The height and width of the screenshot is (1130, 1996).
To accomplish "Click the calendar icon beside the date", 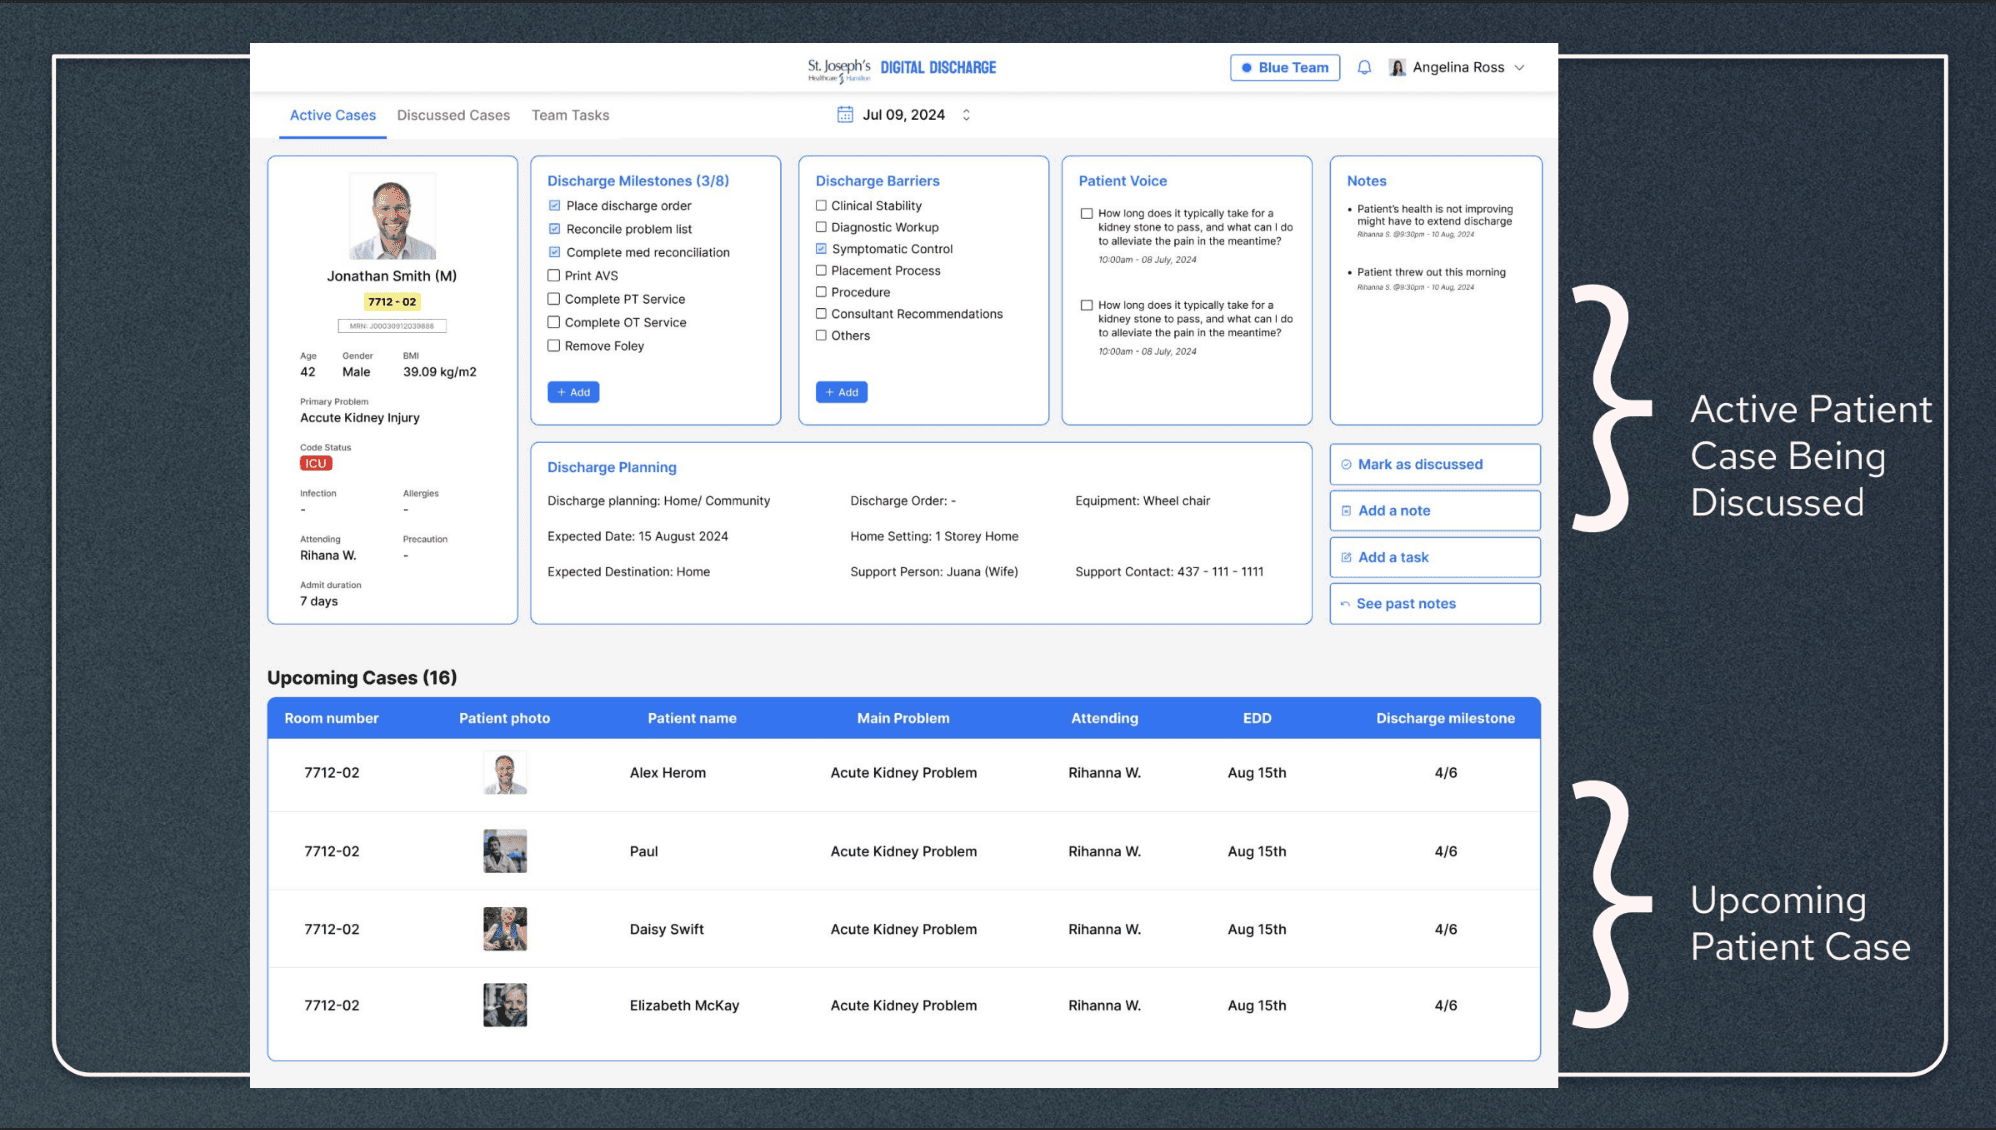I will [x=845, y=115].
